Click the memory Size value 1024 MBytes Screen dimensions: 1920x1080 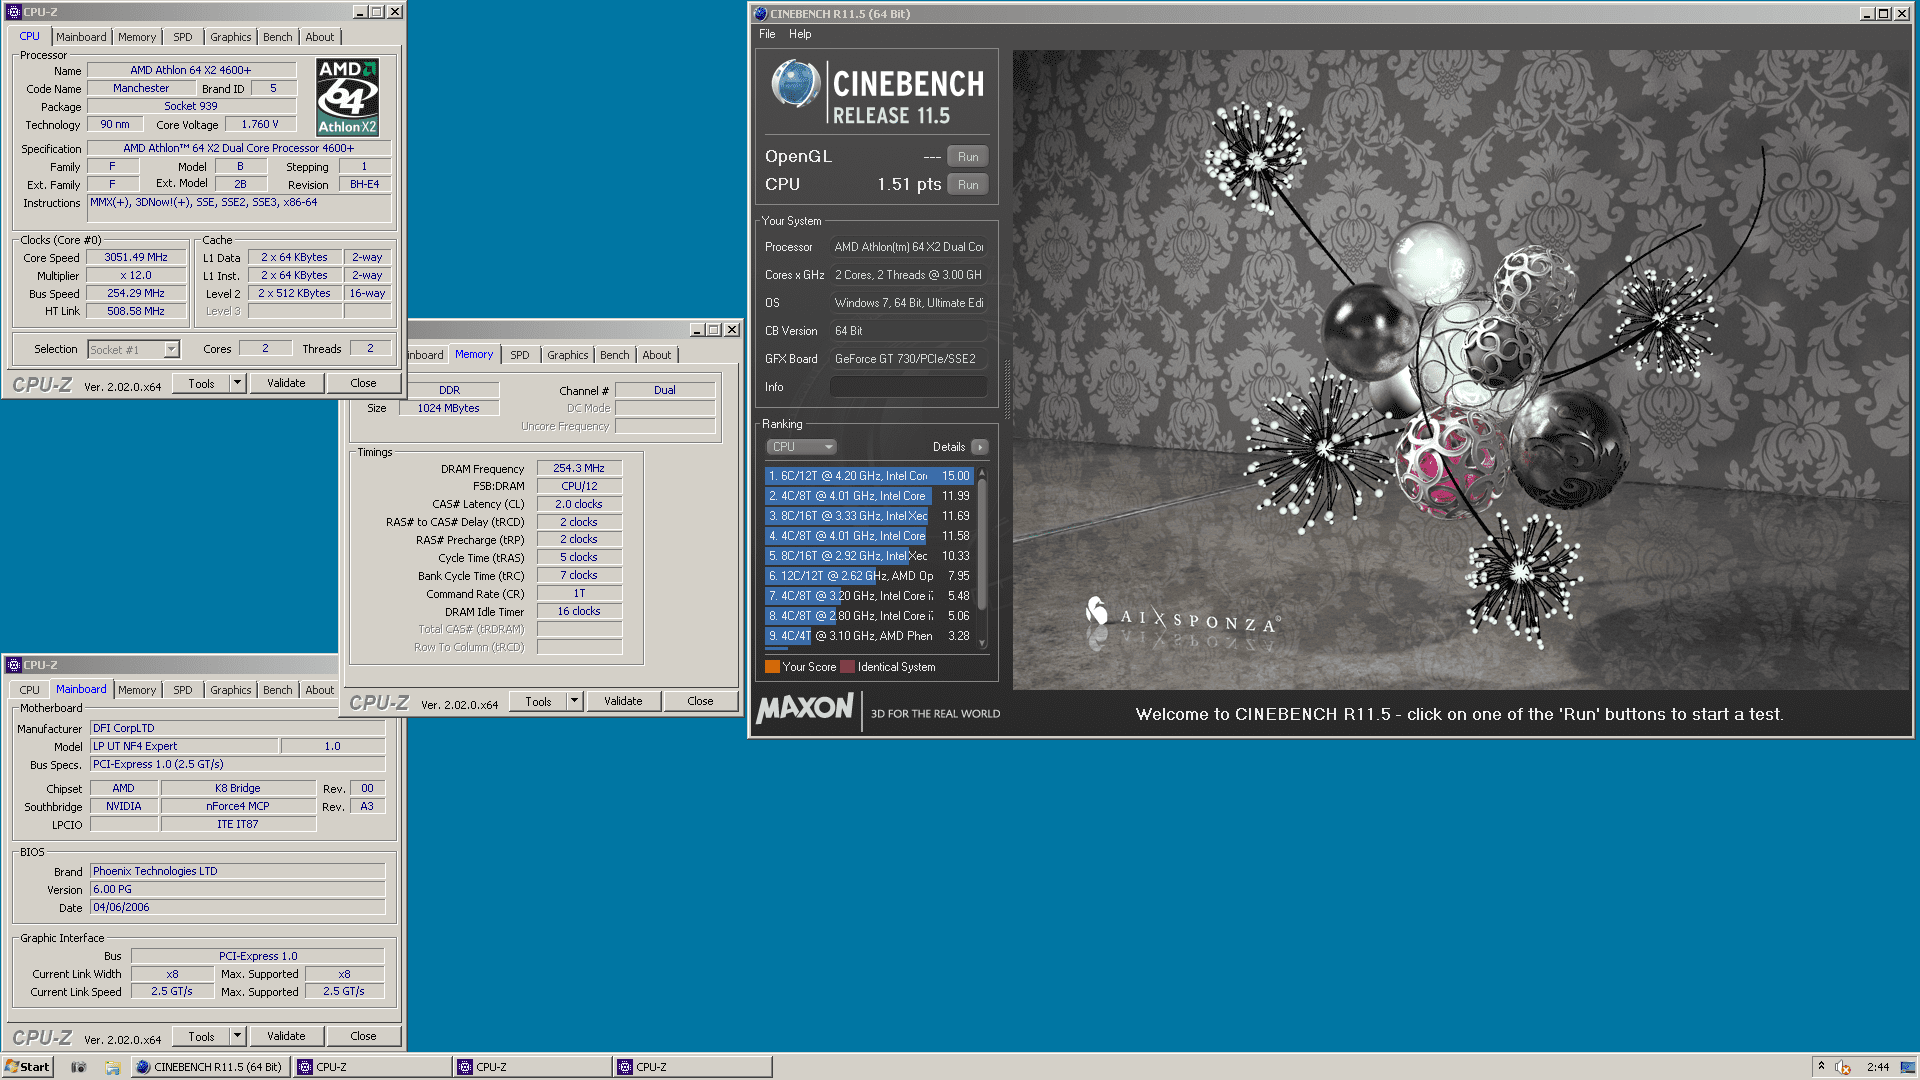(x=449, y=408)
